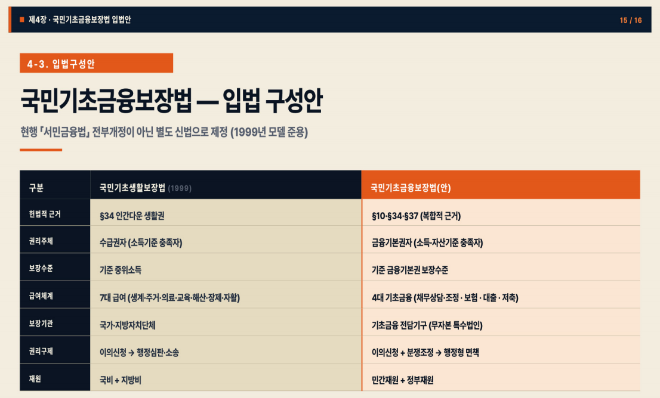Select the row label '헌법적 근거'
The width and height of the screenshot is (660, 398).
point(55,213)
